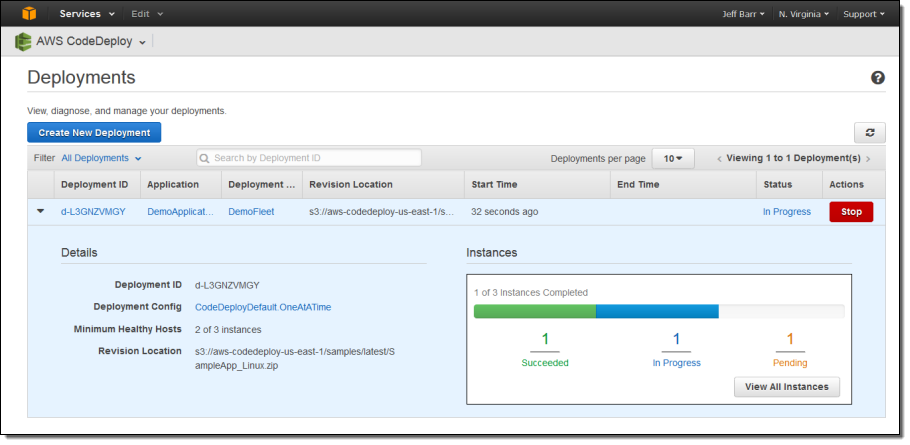Go to previous page of deployments
This screenshot has height=445, width=910.
[719, 159]
